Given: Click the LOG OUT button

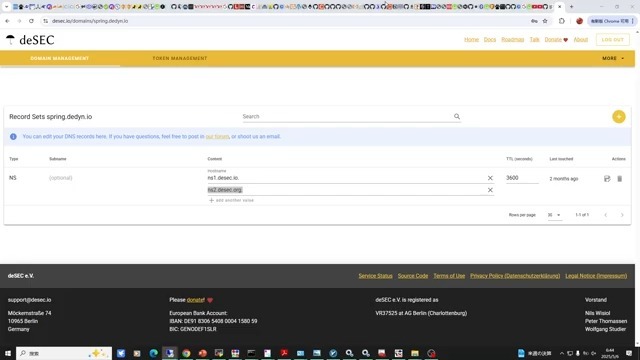Looking at the screenshot, I should 612,40.
